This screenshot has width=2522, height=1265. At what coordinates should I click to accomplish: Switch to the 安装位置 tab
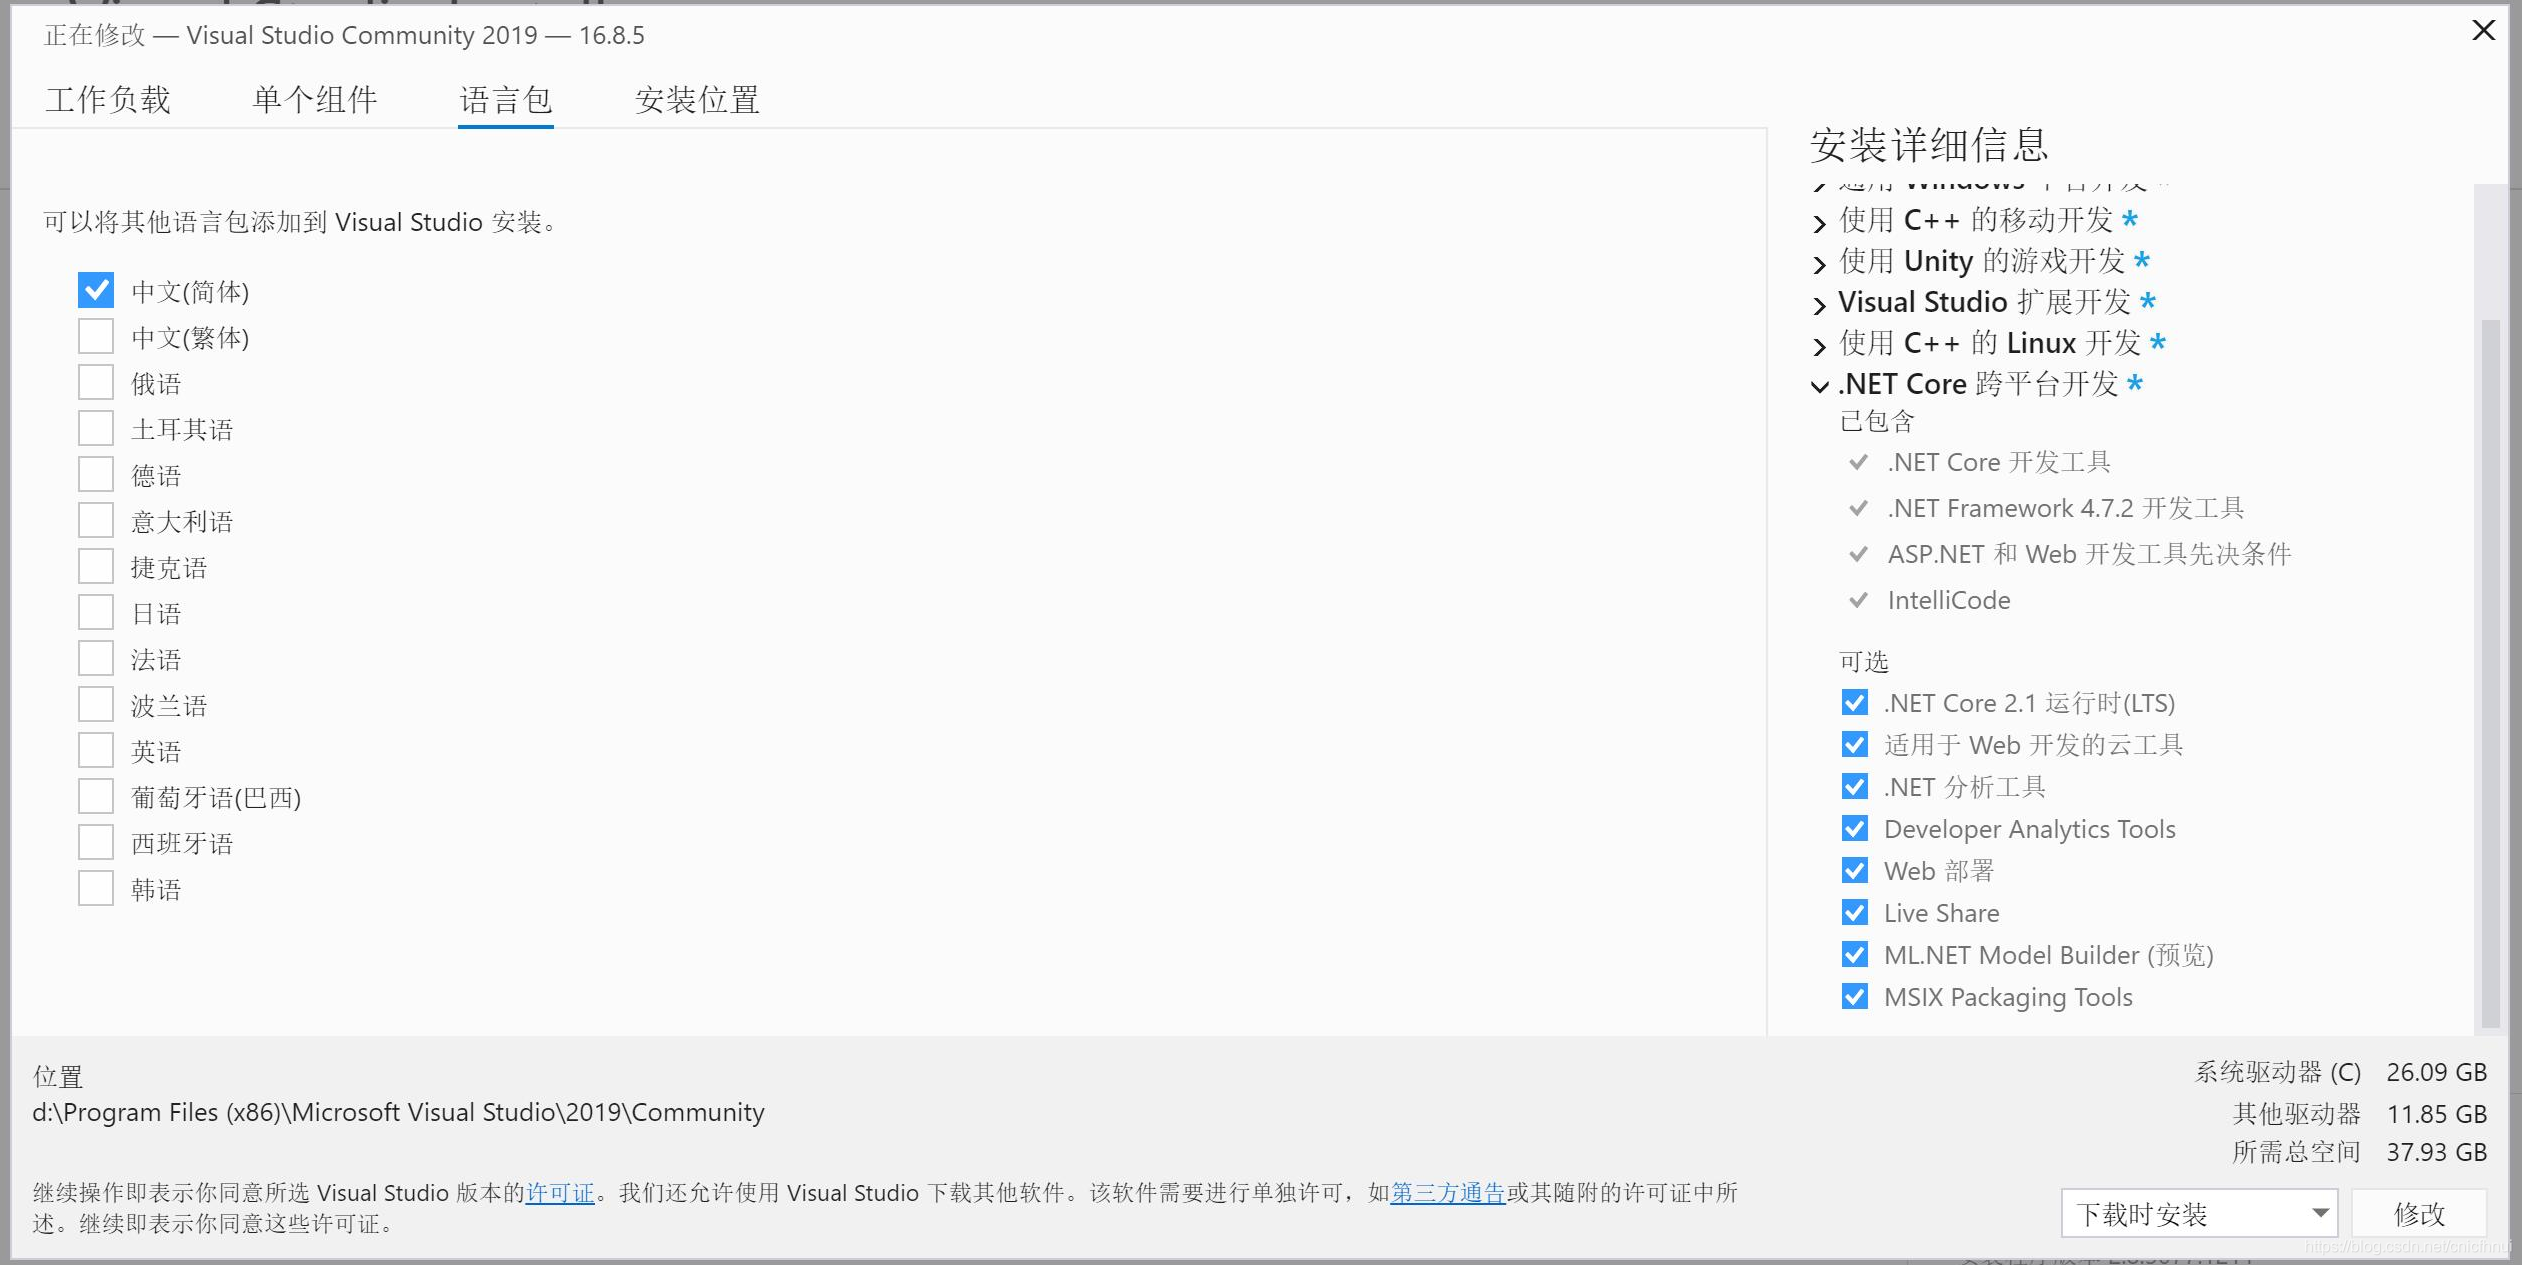697,100
